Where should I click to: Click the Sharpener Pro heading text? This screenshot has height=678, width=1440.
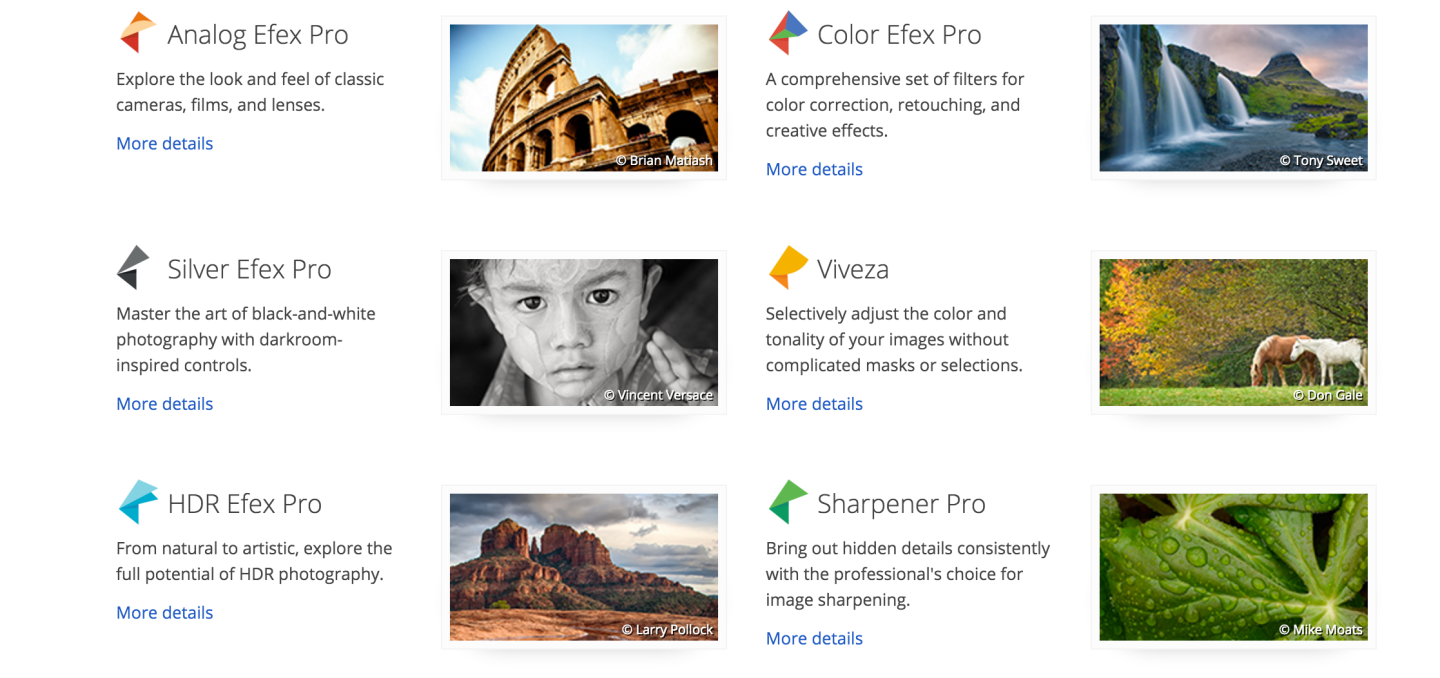click(x=901, y=504)
